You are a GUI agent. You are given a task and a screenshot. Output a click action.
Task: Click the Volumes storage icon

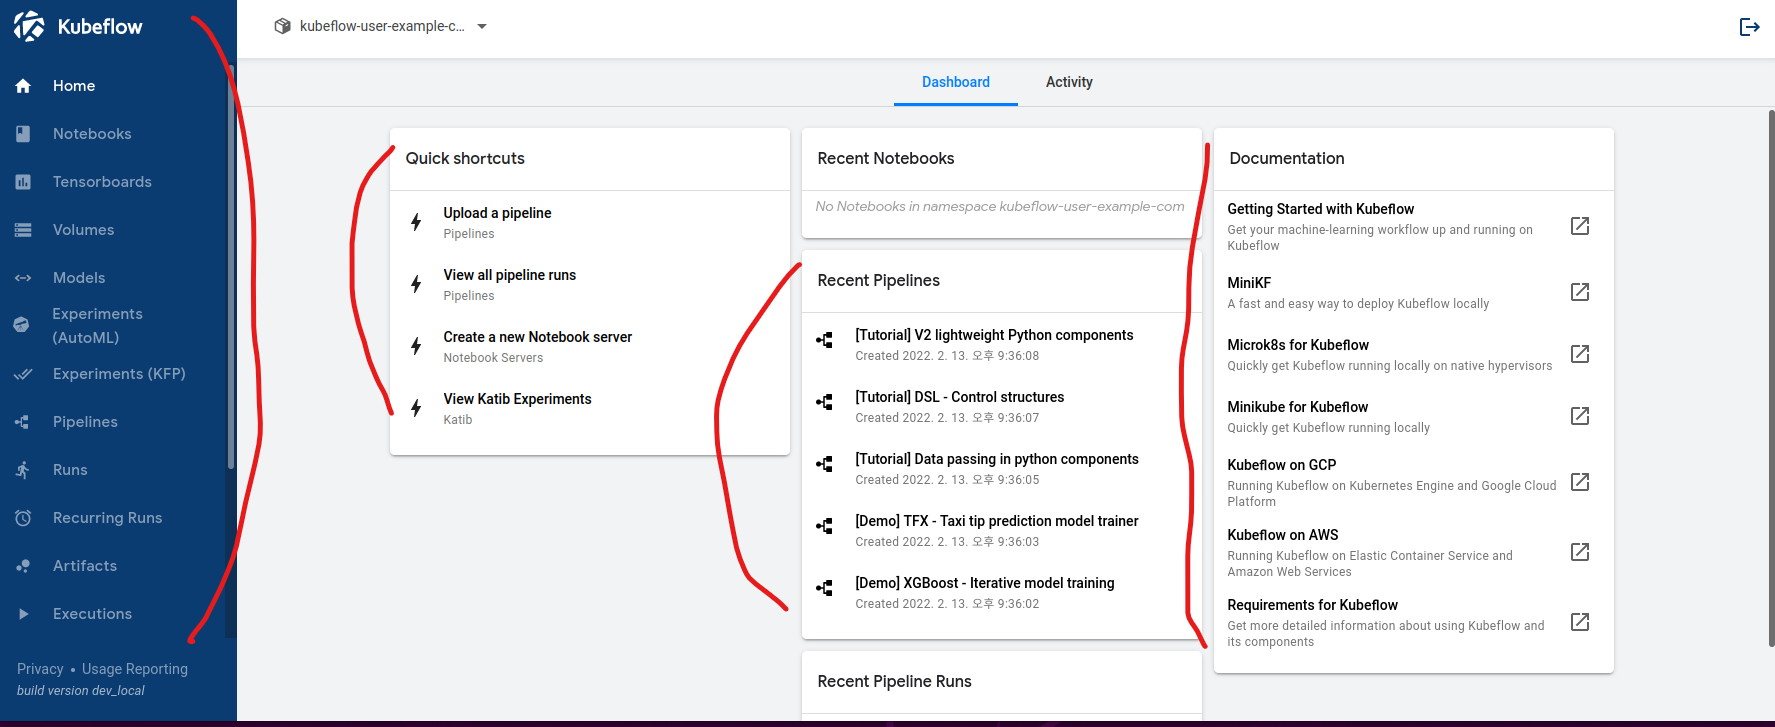(23, 230)
